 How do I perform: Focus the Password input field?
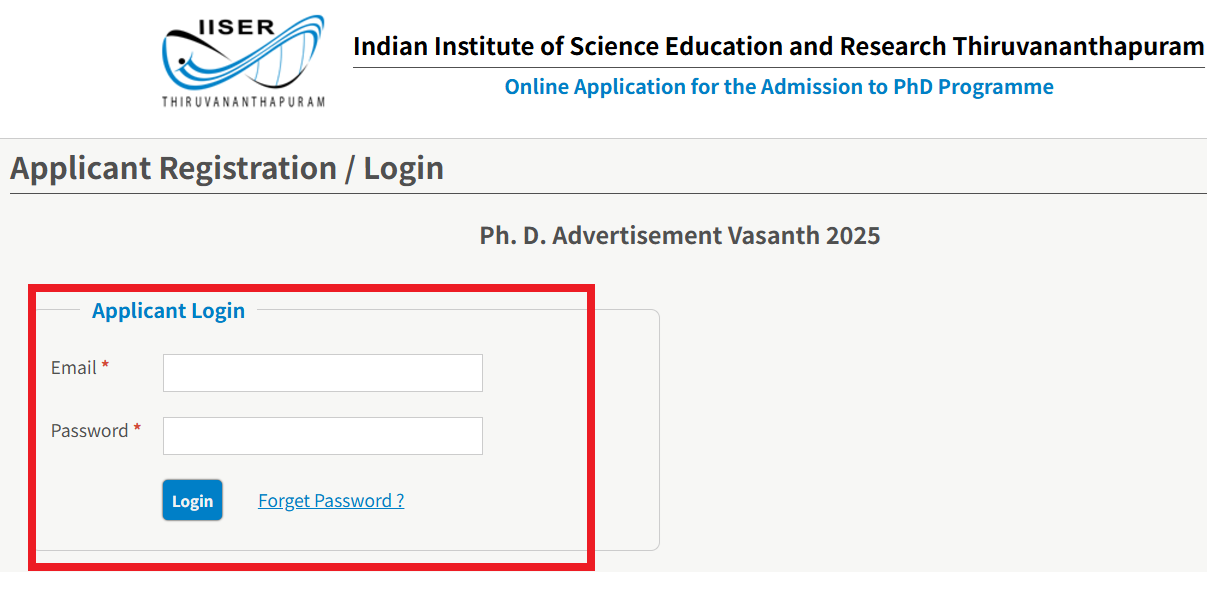click(x=322, y=436)
